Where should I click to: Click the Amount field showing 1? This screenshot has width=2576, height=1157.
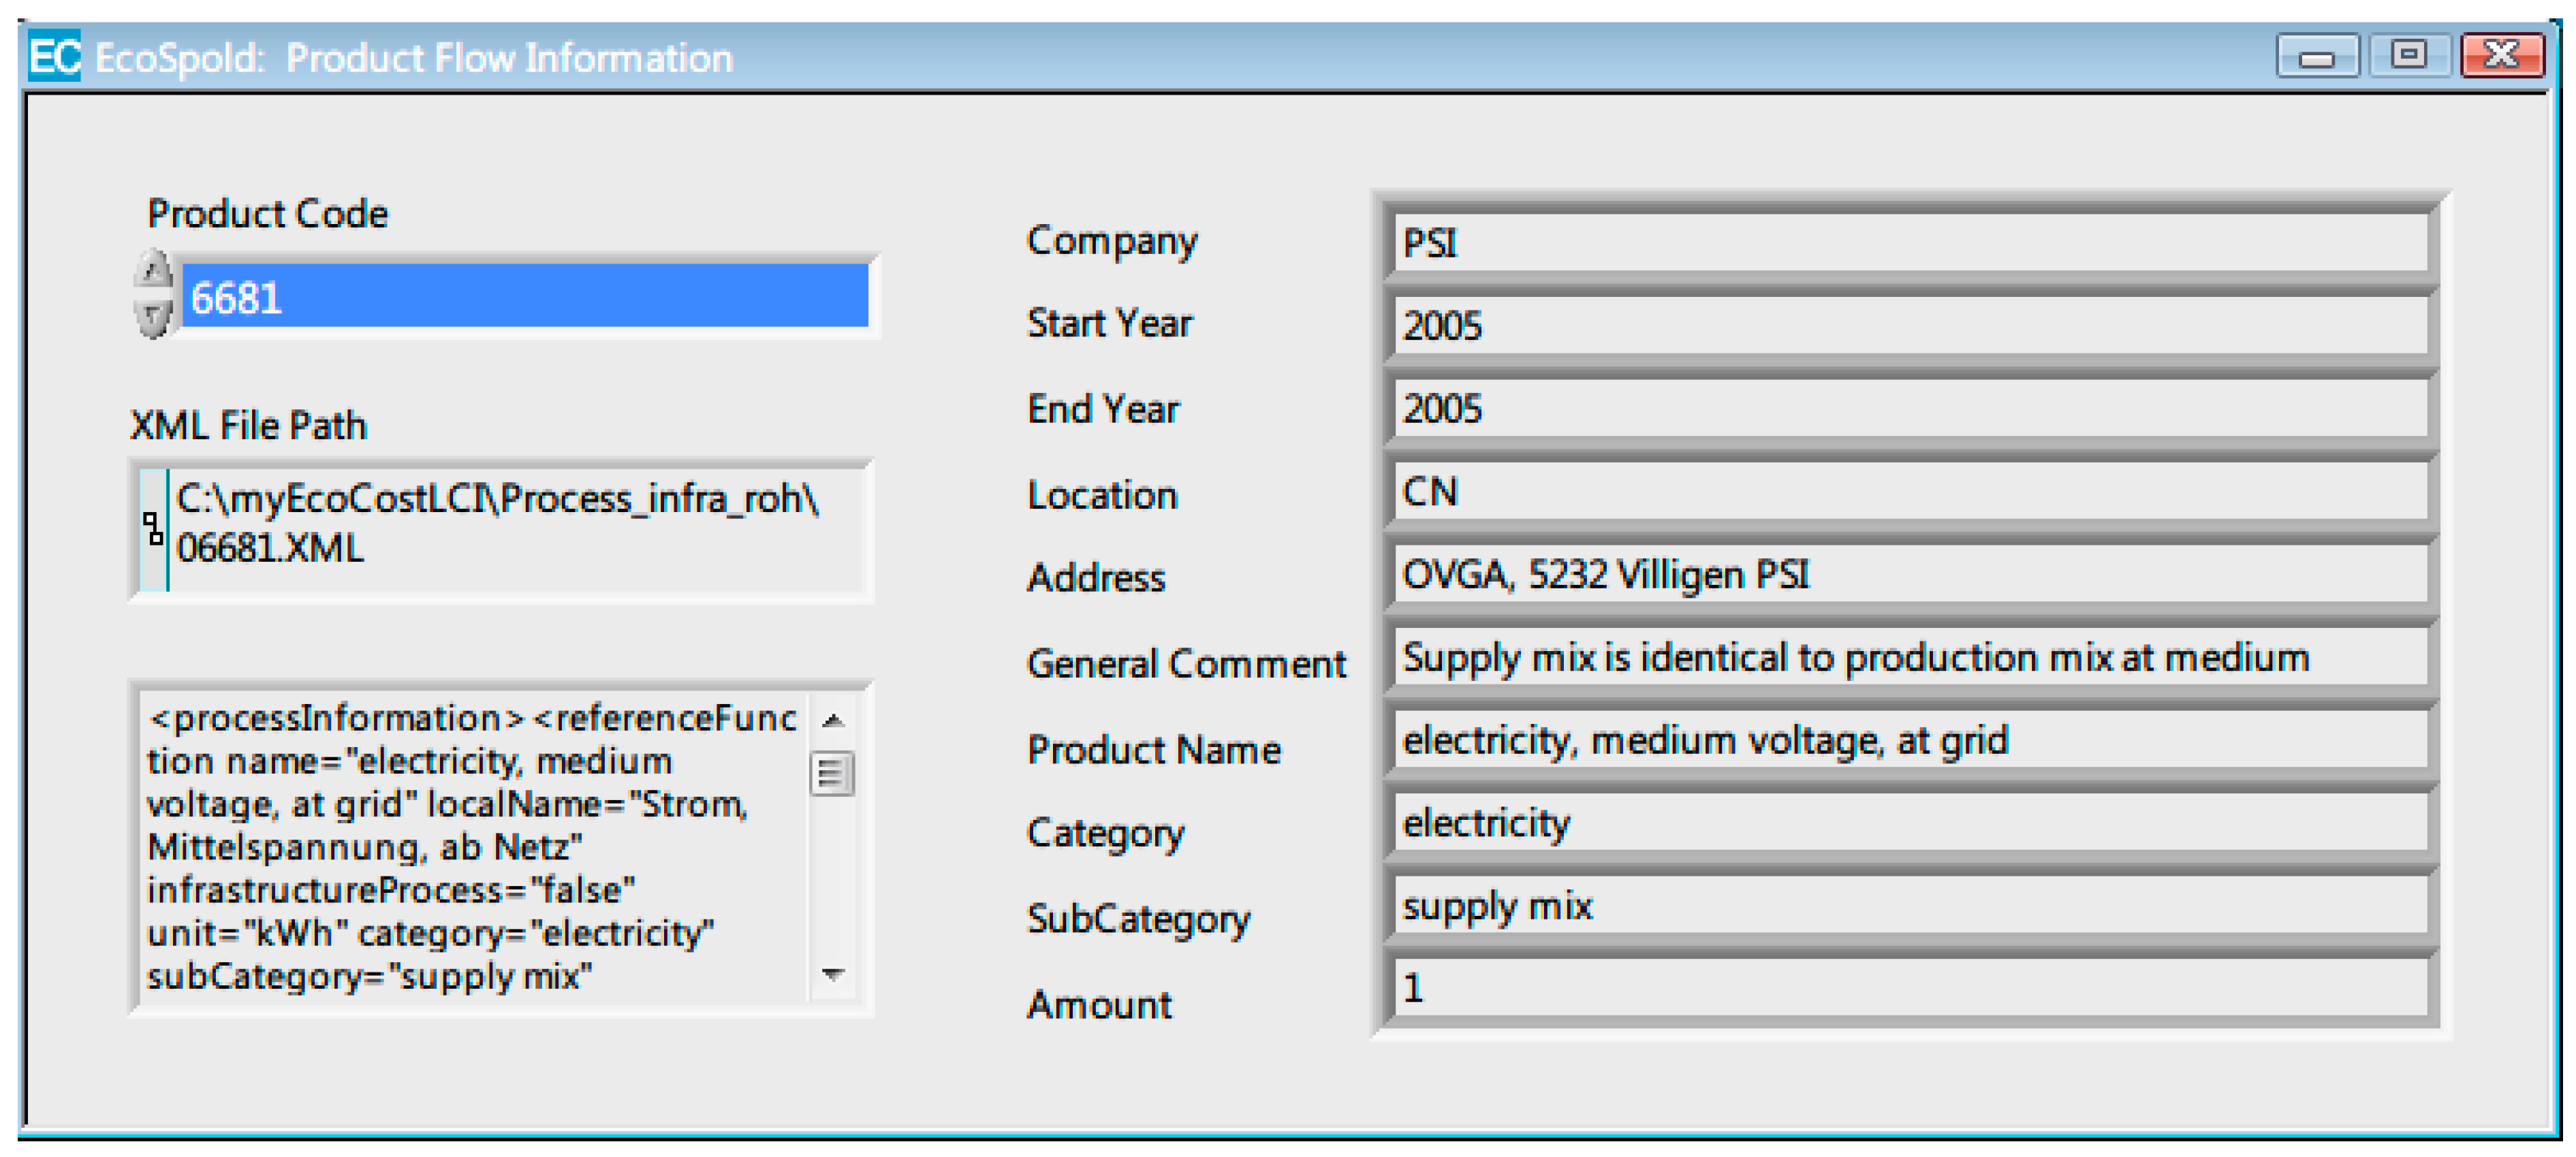click(x=1911, y=988)
